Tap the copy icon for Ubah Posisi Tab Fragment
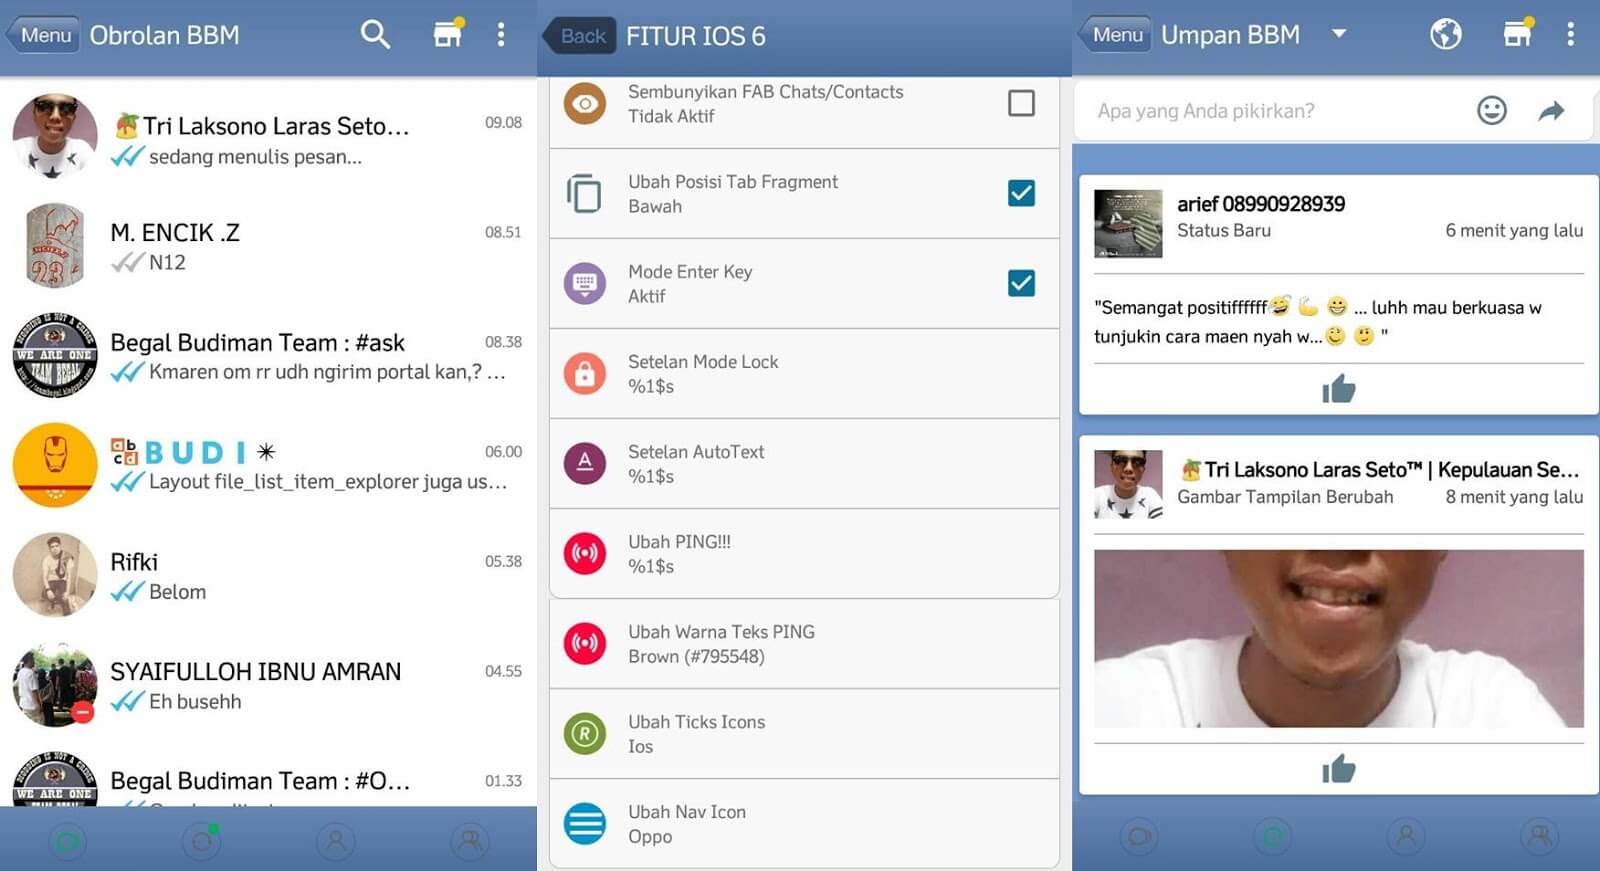 tap(585, 193)
